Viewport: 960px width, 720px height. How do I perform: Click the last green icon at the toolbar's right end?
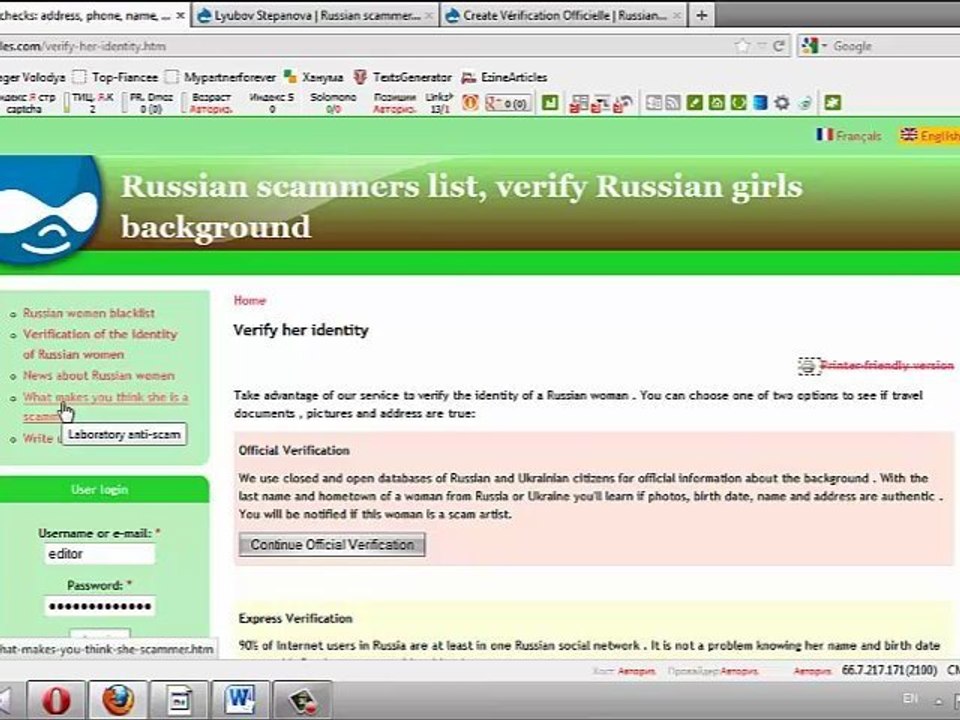832,102
